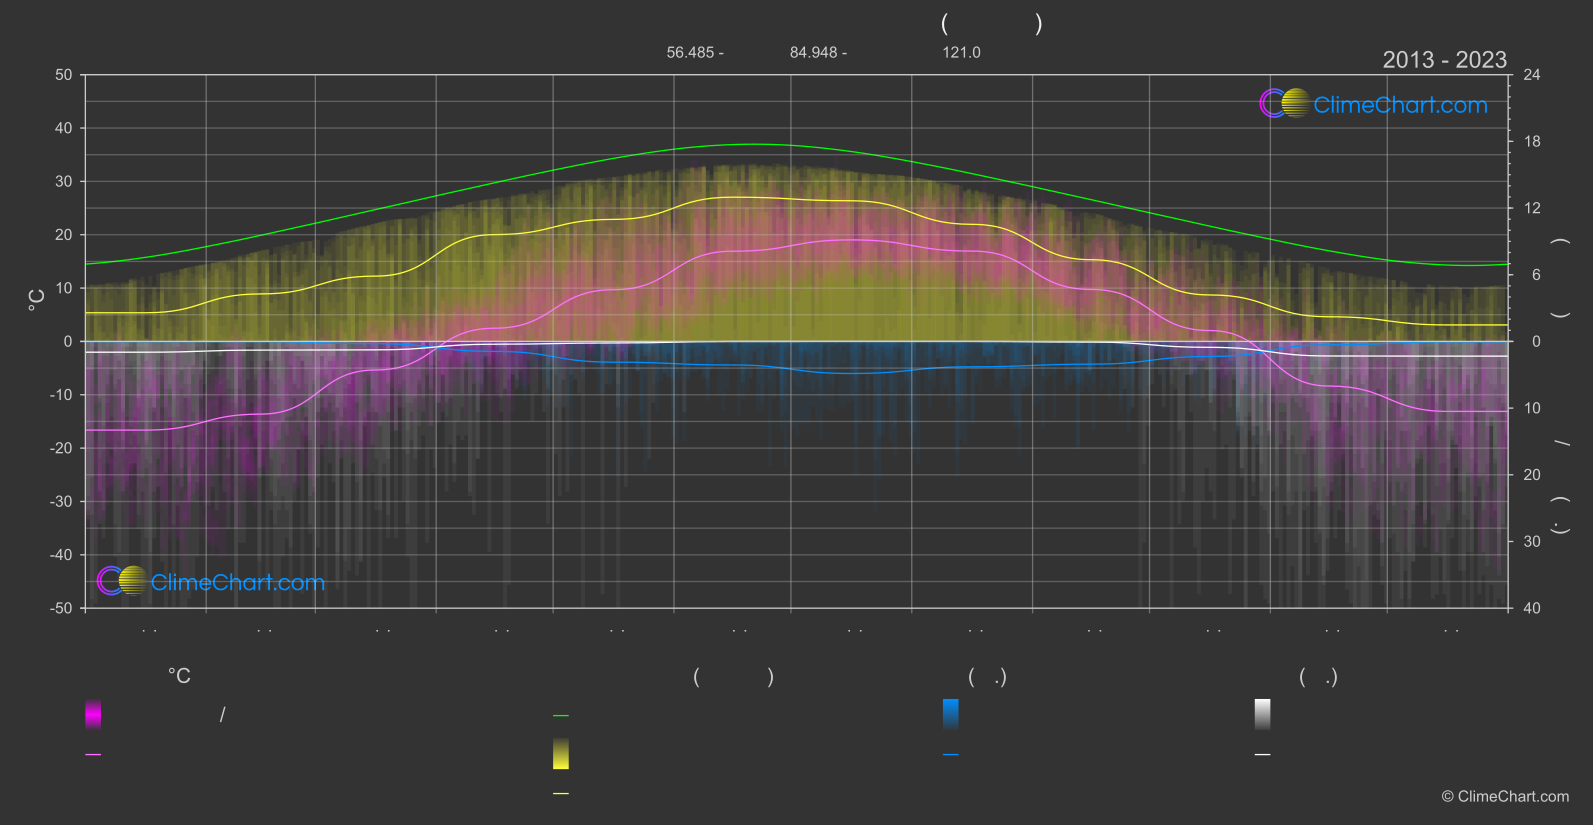Open the ClimeChart.com text link at bottom left
Viewport: 1593px width, 825px height.
click(238, 582)
